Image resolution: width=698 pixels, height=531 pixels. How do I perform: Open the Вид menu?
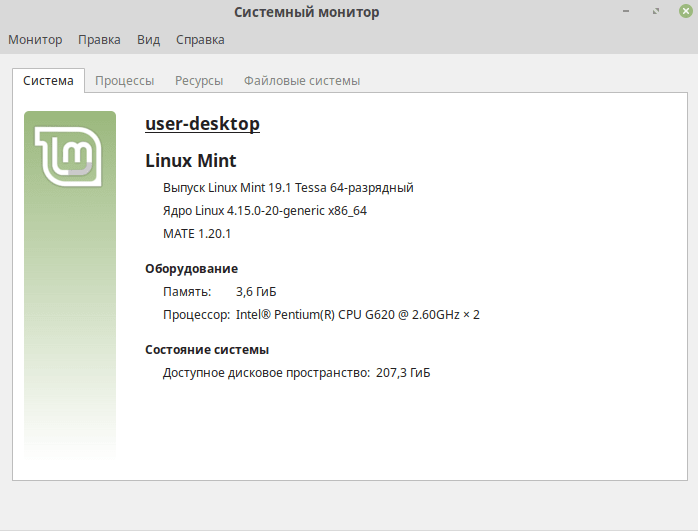148,40
